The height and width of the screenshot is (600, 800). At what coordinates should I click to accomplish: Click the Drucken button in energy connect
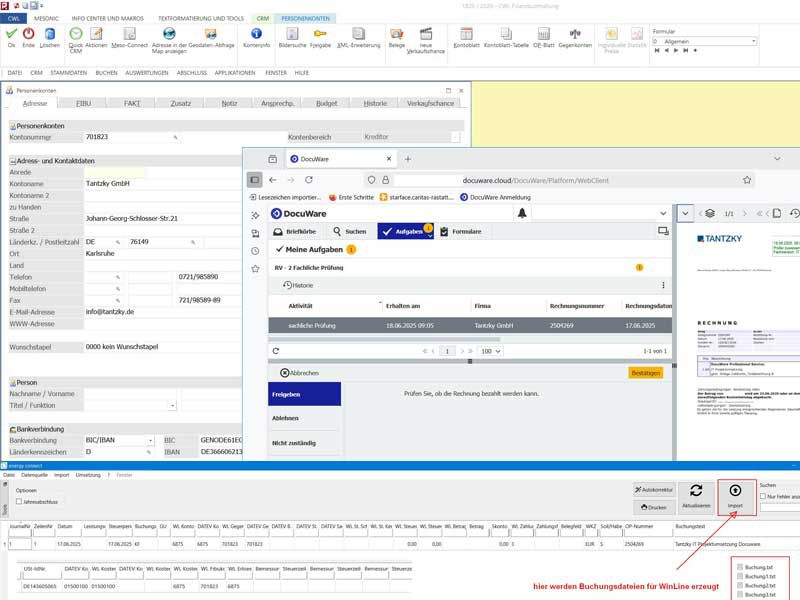tap(654, 508)
